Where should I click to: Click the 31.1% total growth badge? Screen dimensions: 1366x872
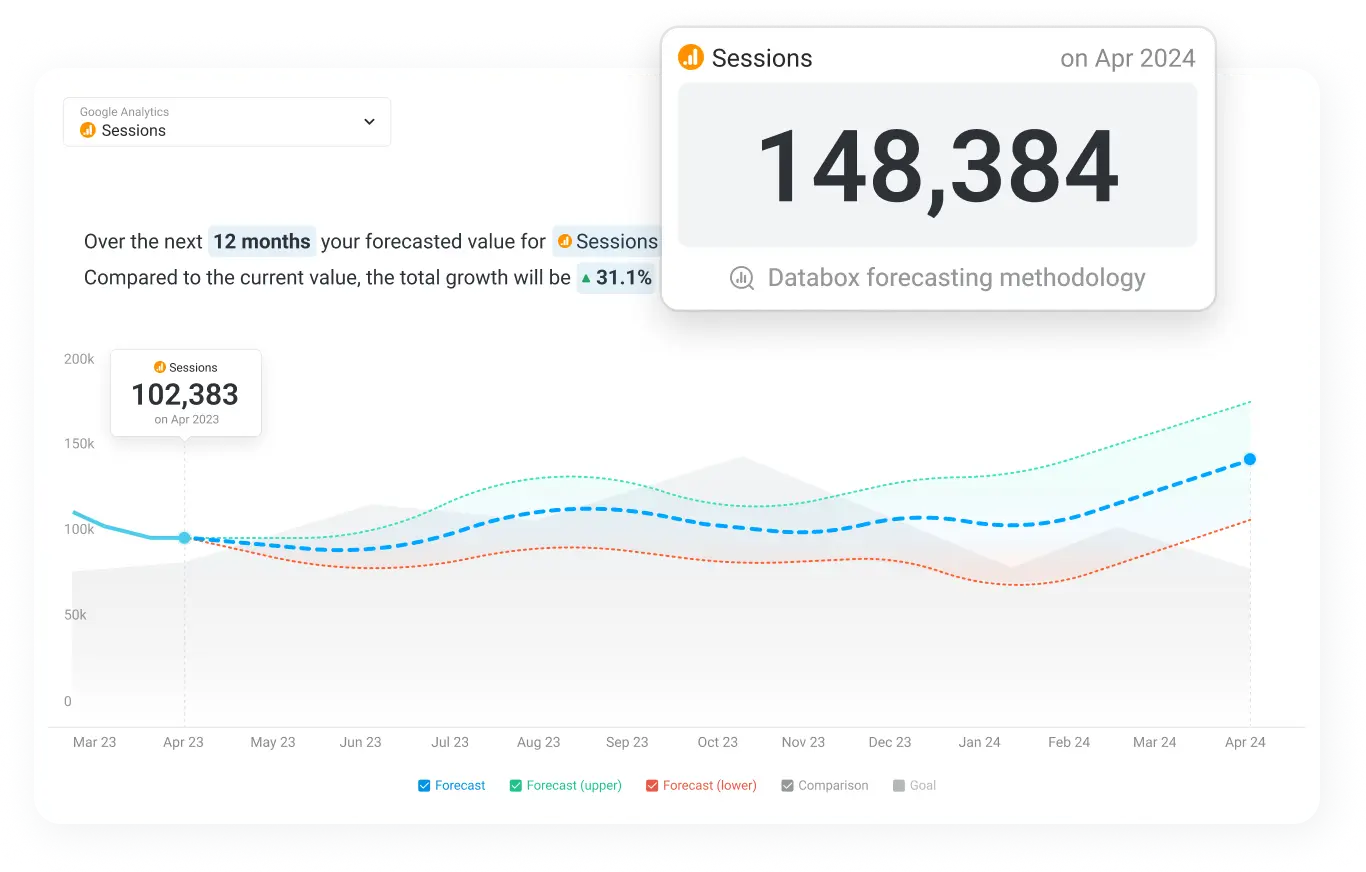pos(616,277)
